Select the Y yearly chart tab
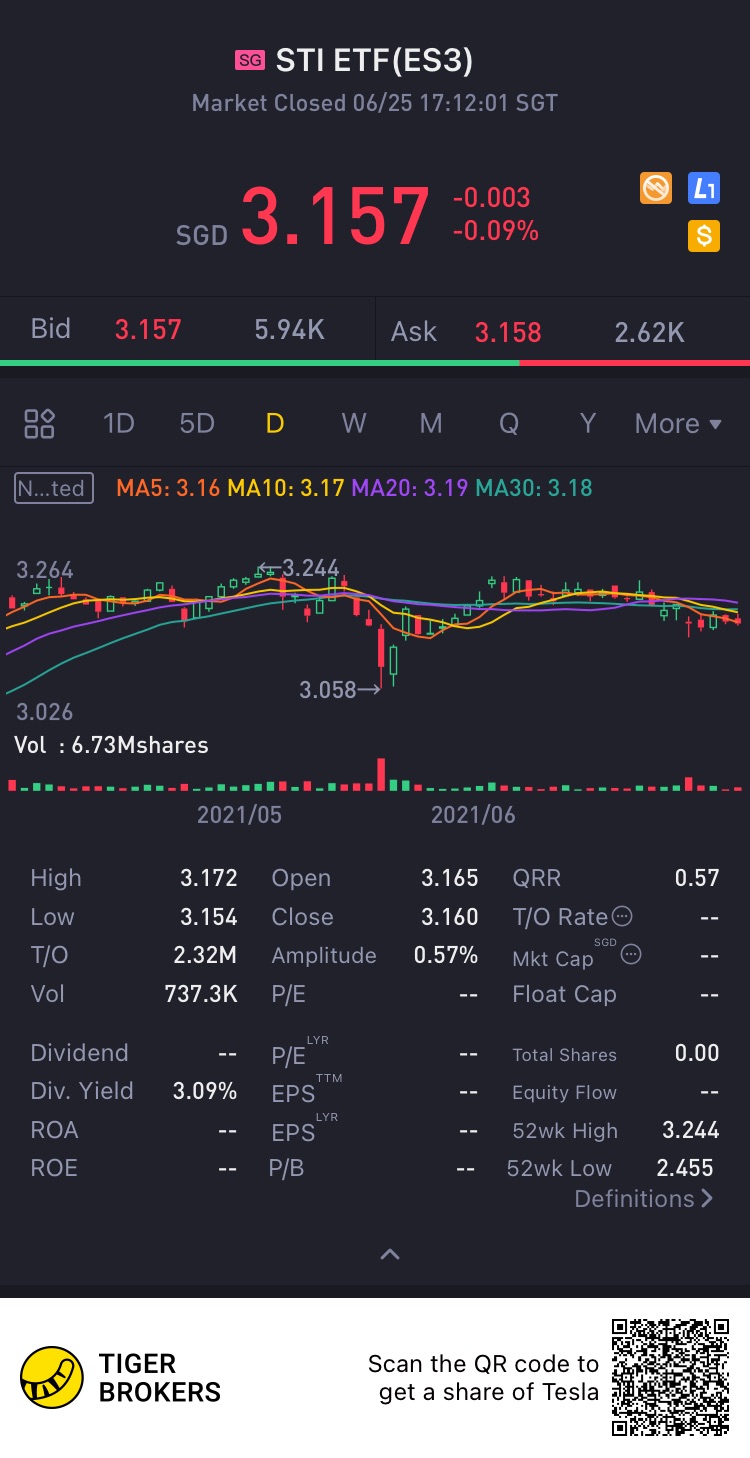The width and height of the screenshot is (750, 1458). [x=588, y=424]
